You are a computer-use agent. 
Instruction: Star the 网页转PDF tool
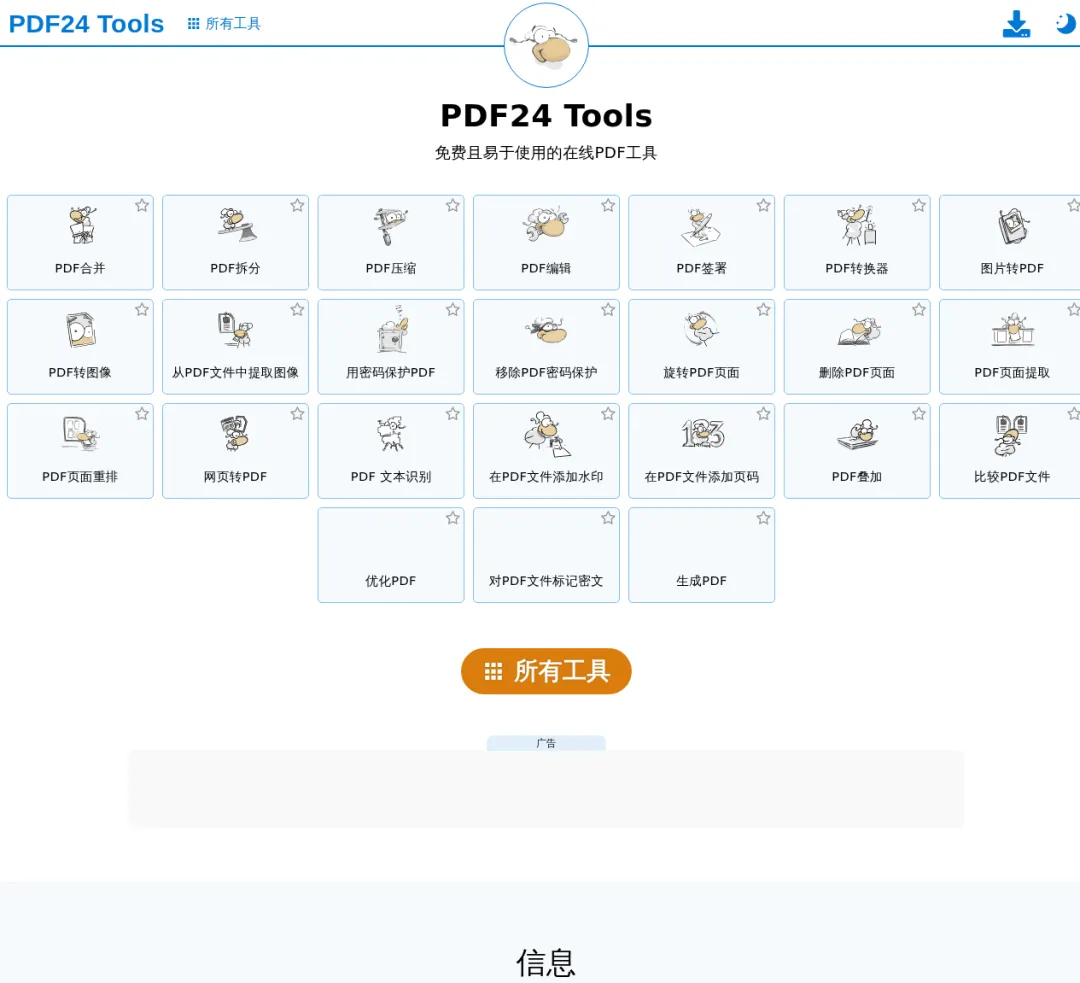tap(298, 414)
